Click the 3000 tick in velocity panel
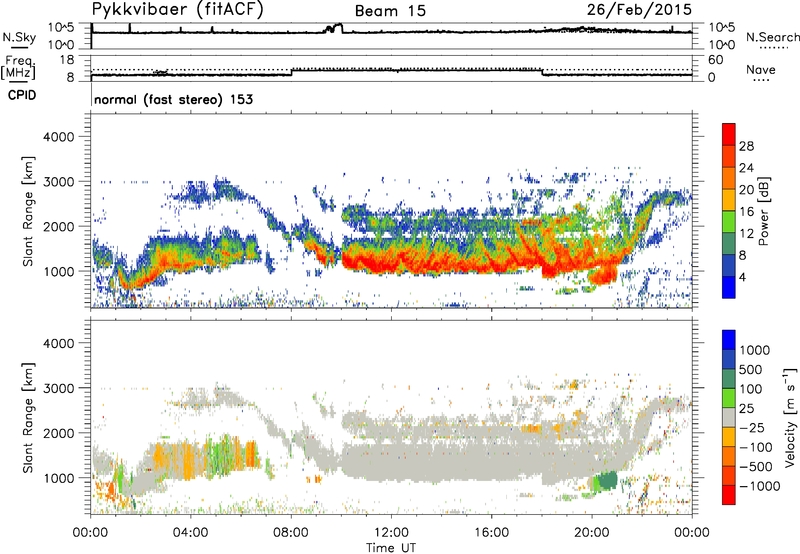Image resolution: width=800 pixels, height=554 pixels. click(x=59, y=388)
